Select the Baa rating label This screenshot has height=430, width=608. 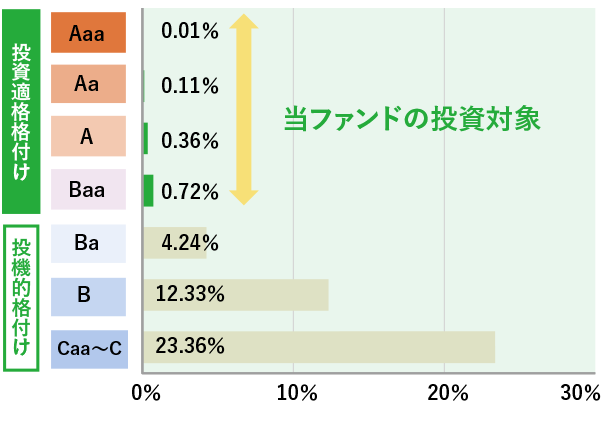tap(88, 189)
